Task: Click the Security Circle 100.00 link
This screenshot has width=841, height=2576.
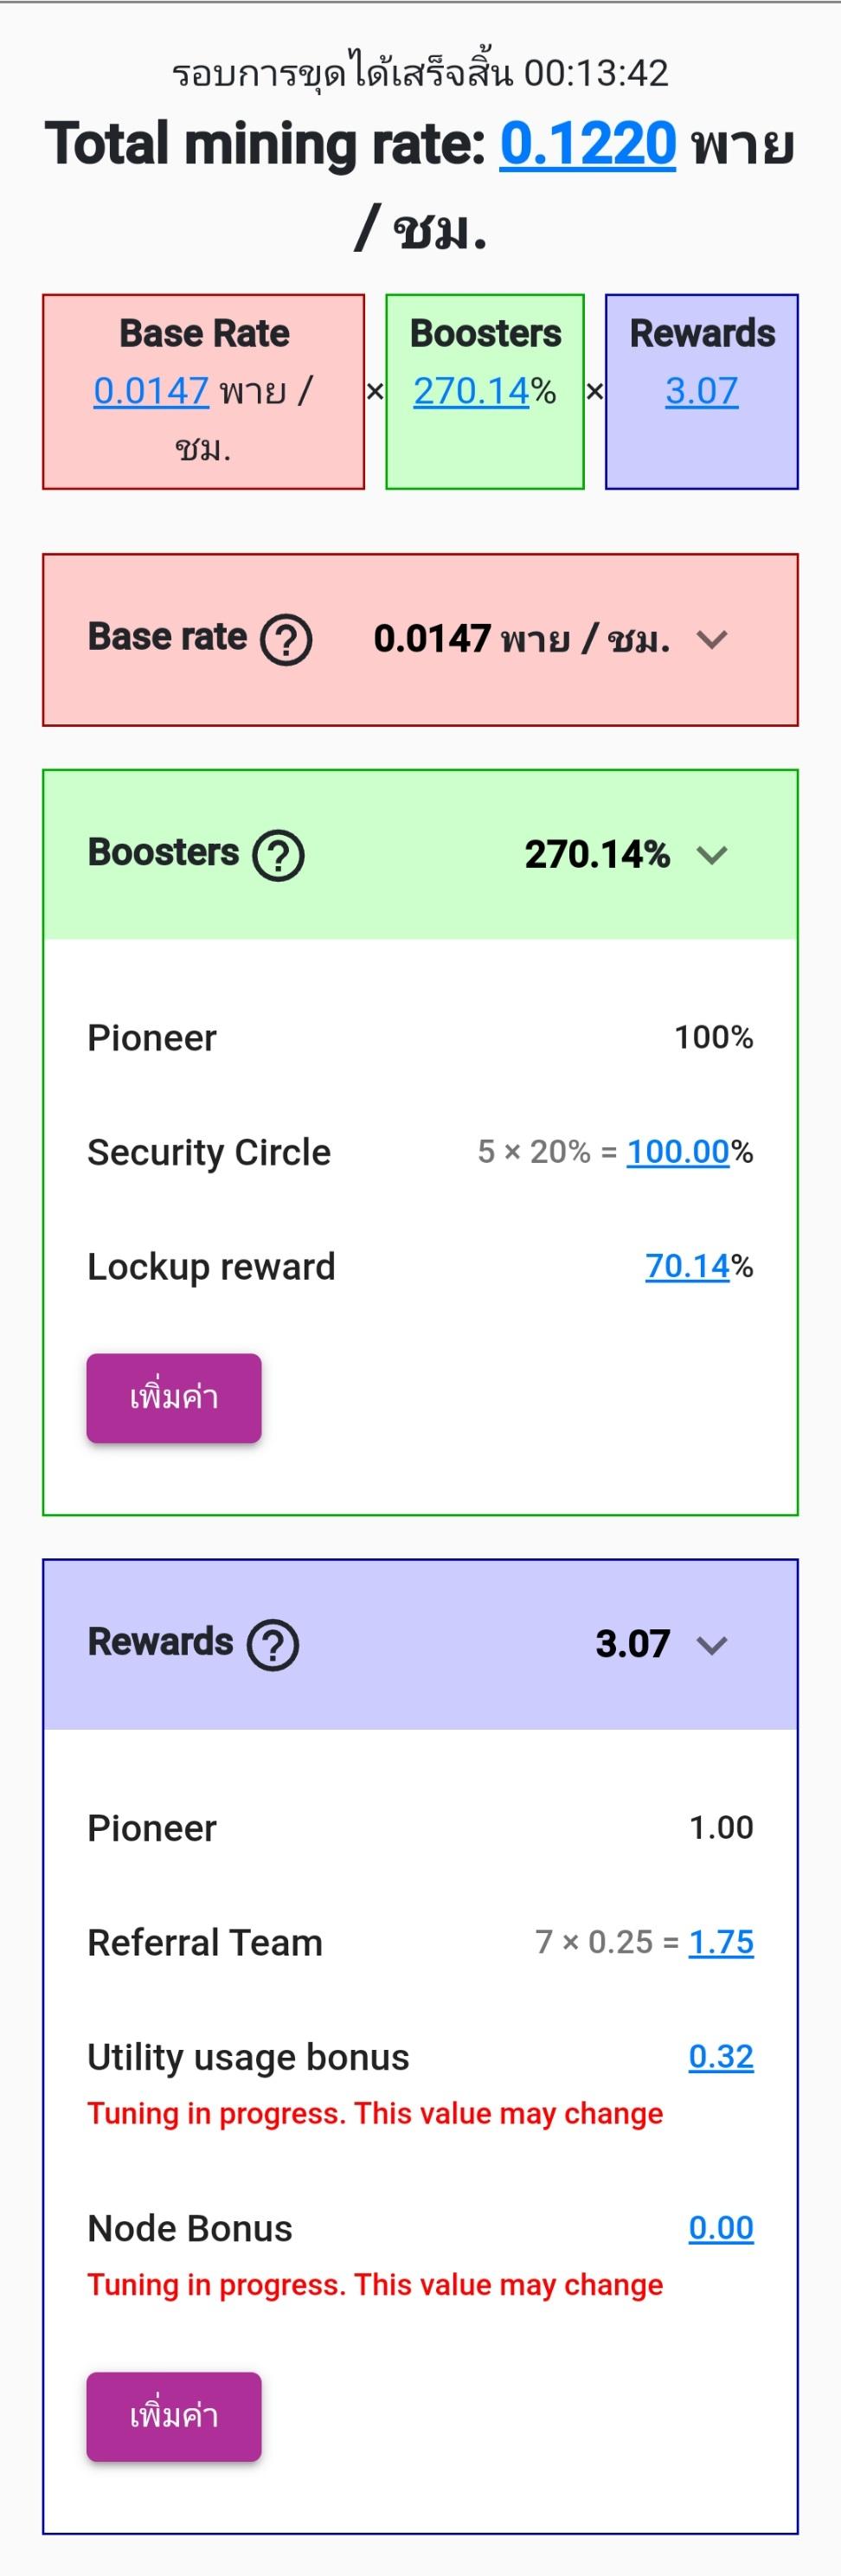Action: pos(677,1152)
